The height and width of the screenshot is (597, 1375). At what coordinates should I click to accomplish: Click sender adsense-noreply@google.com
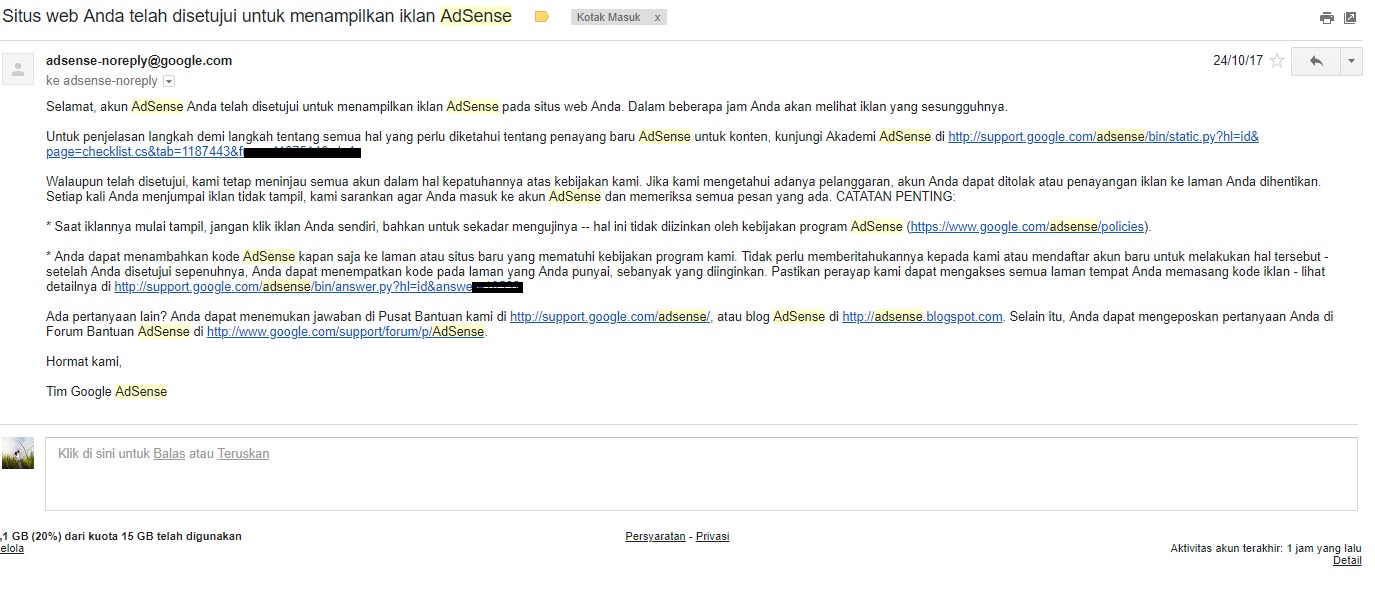[139, 60]
